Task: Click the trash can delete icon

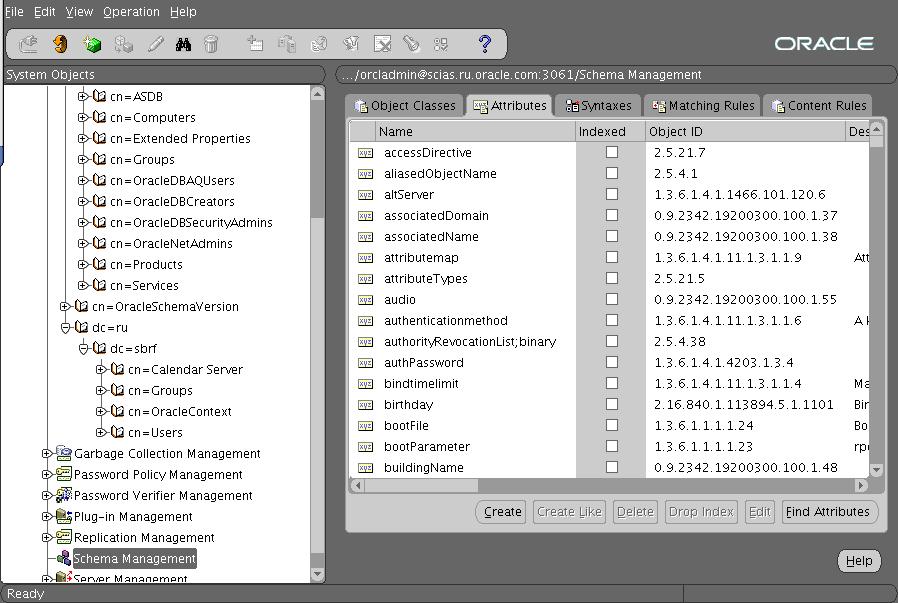Action: [x=211, y=44]
